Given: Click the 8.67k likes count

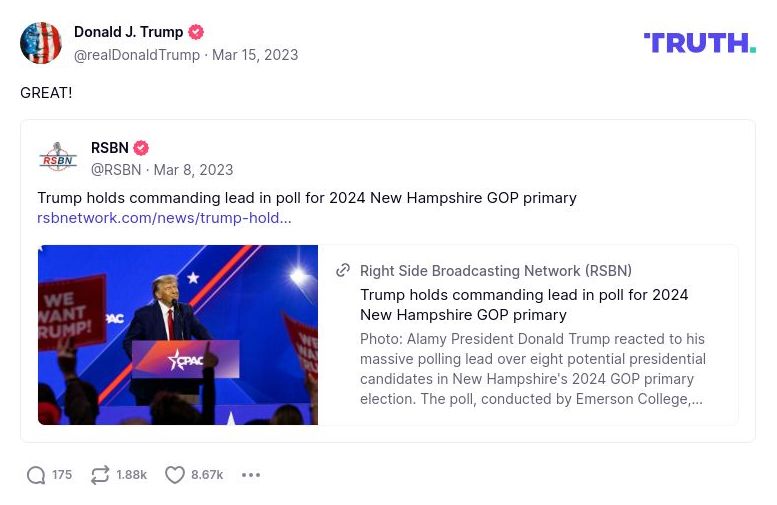Looking at the screenshot, I should (207, 475).
